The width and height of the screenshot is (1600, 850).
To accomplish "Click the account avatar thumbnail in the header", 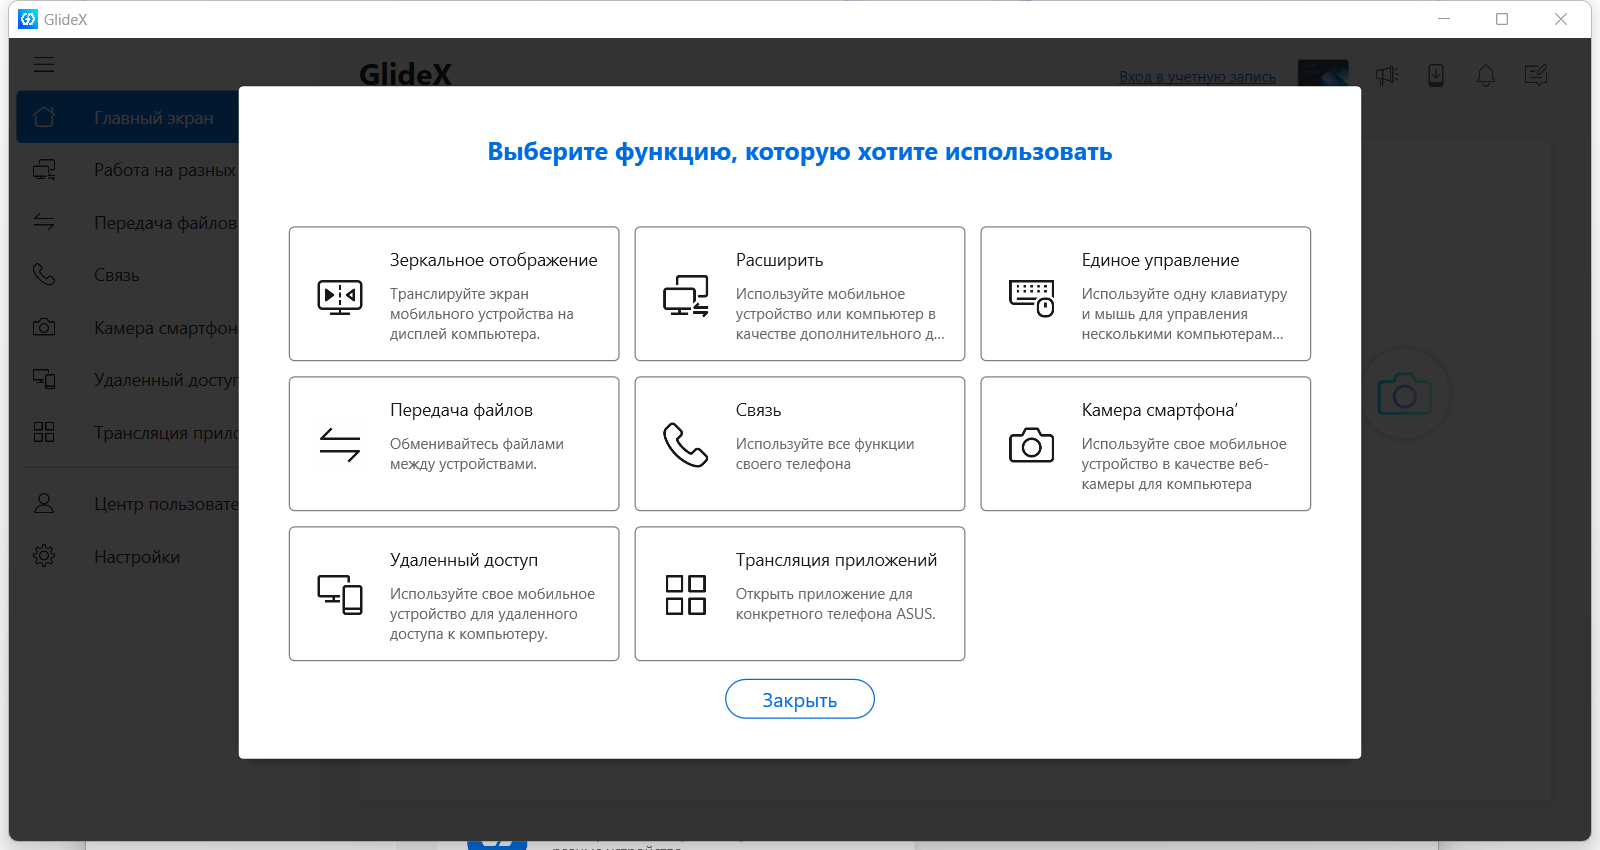I will (1323, 73).
